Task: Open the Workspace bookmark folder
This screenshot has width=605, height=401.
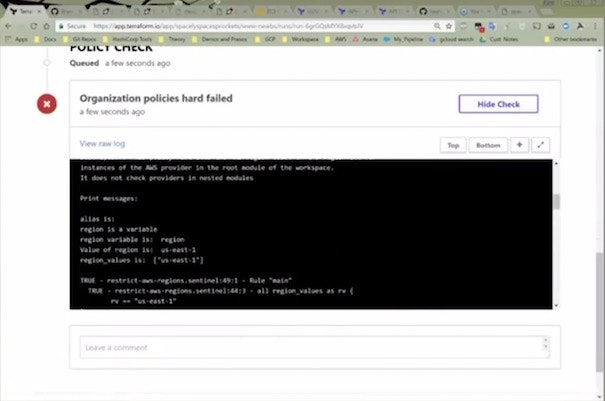Action: [x=301, y=39]
